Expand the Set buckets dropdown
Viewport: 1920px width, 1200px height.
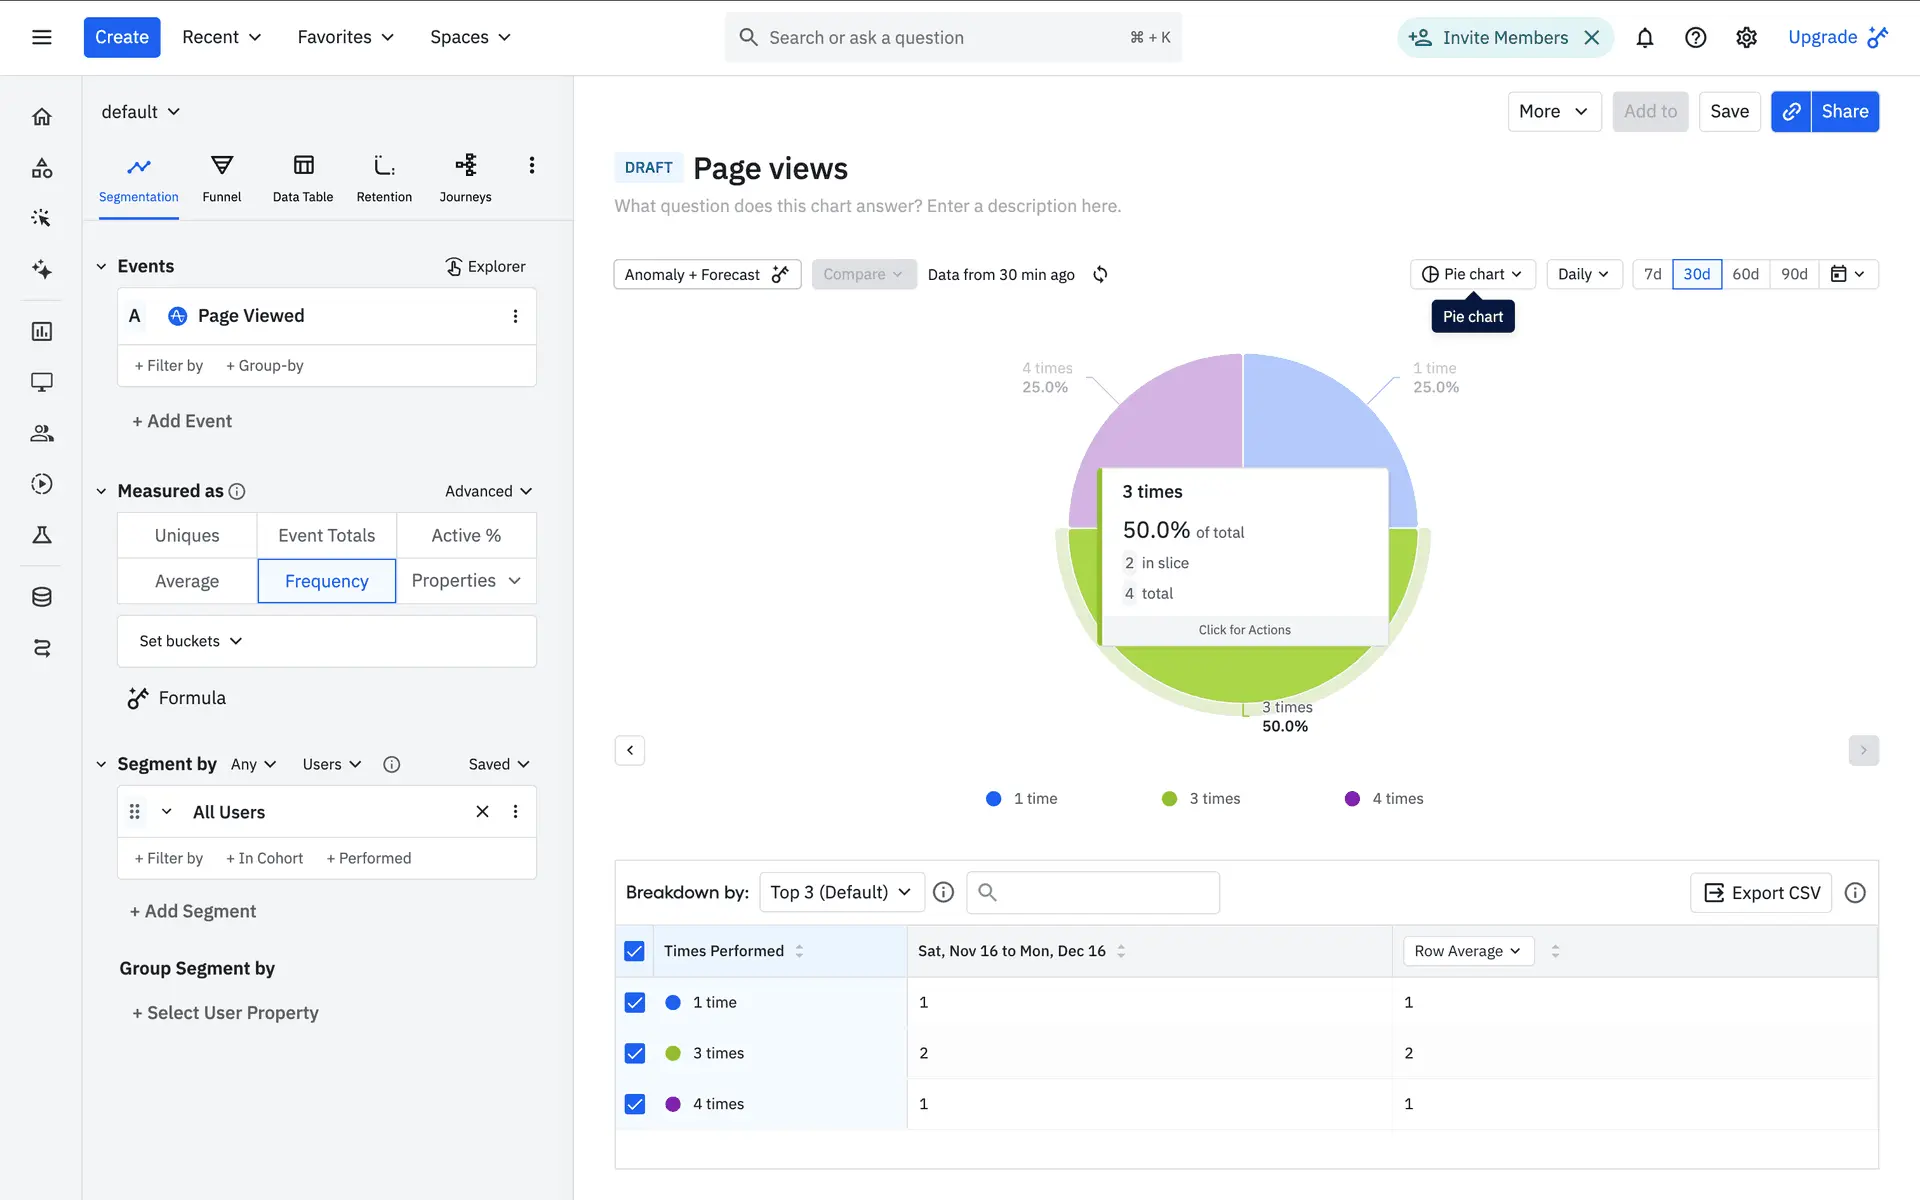pyautogui.click(x=191, y=641)
